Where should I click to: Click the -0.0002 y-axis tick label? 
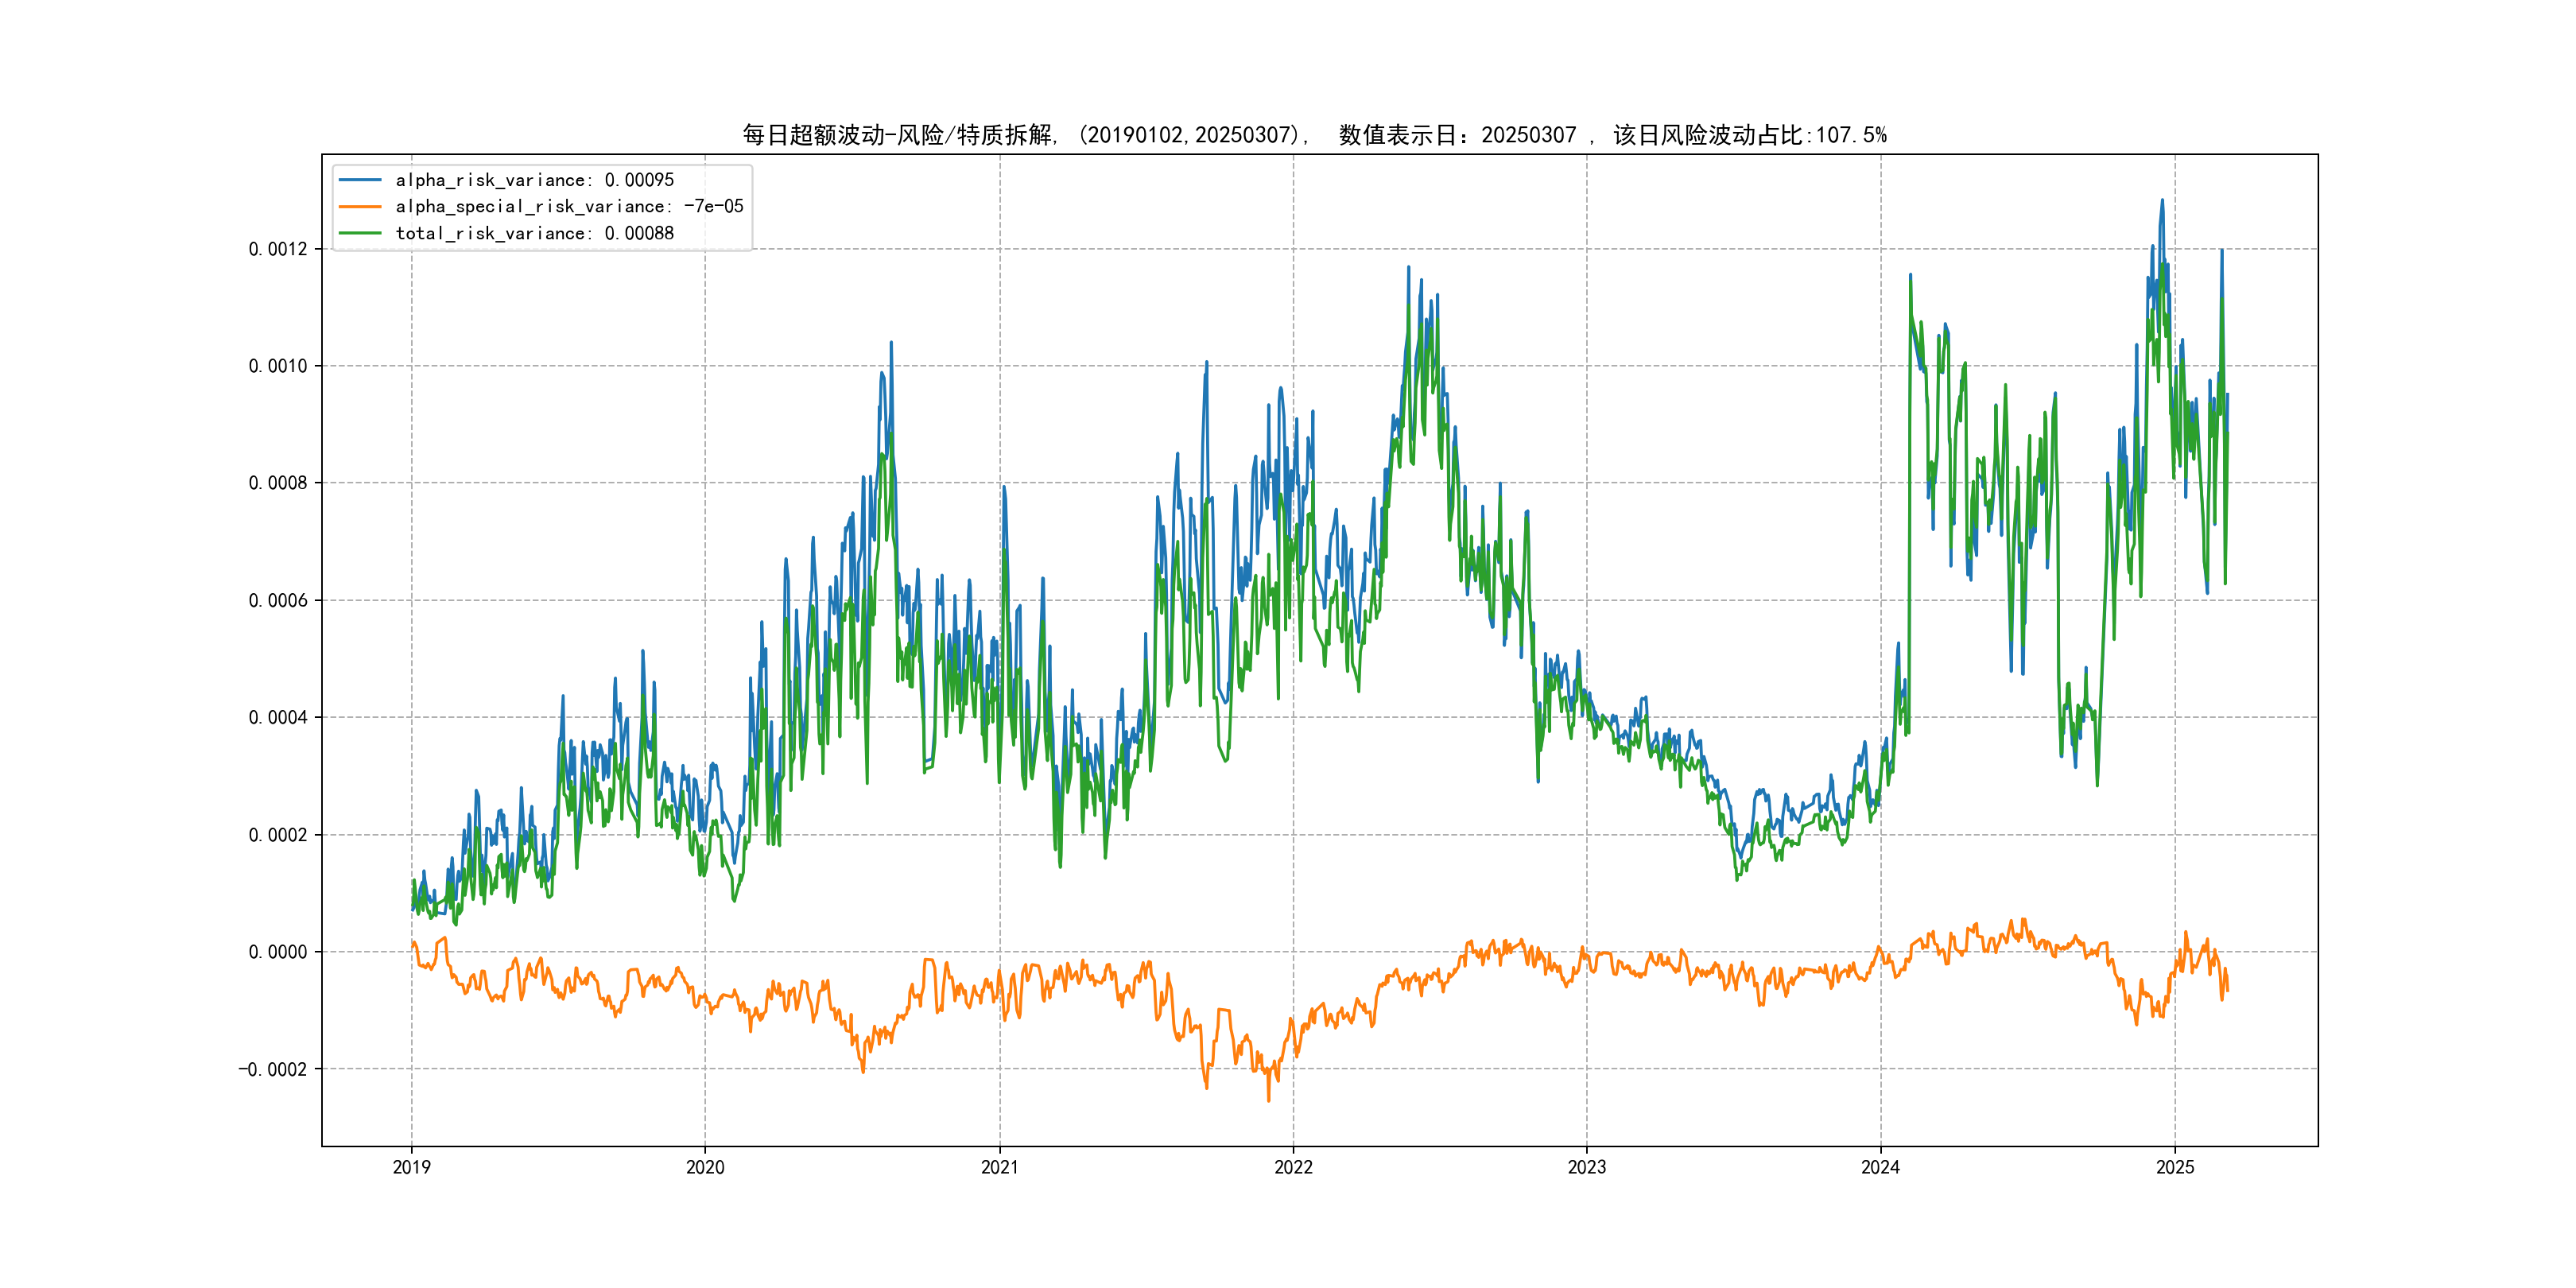[273, 1069]
